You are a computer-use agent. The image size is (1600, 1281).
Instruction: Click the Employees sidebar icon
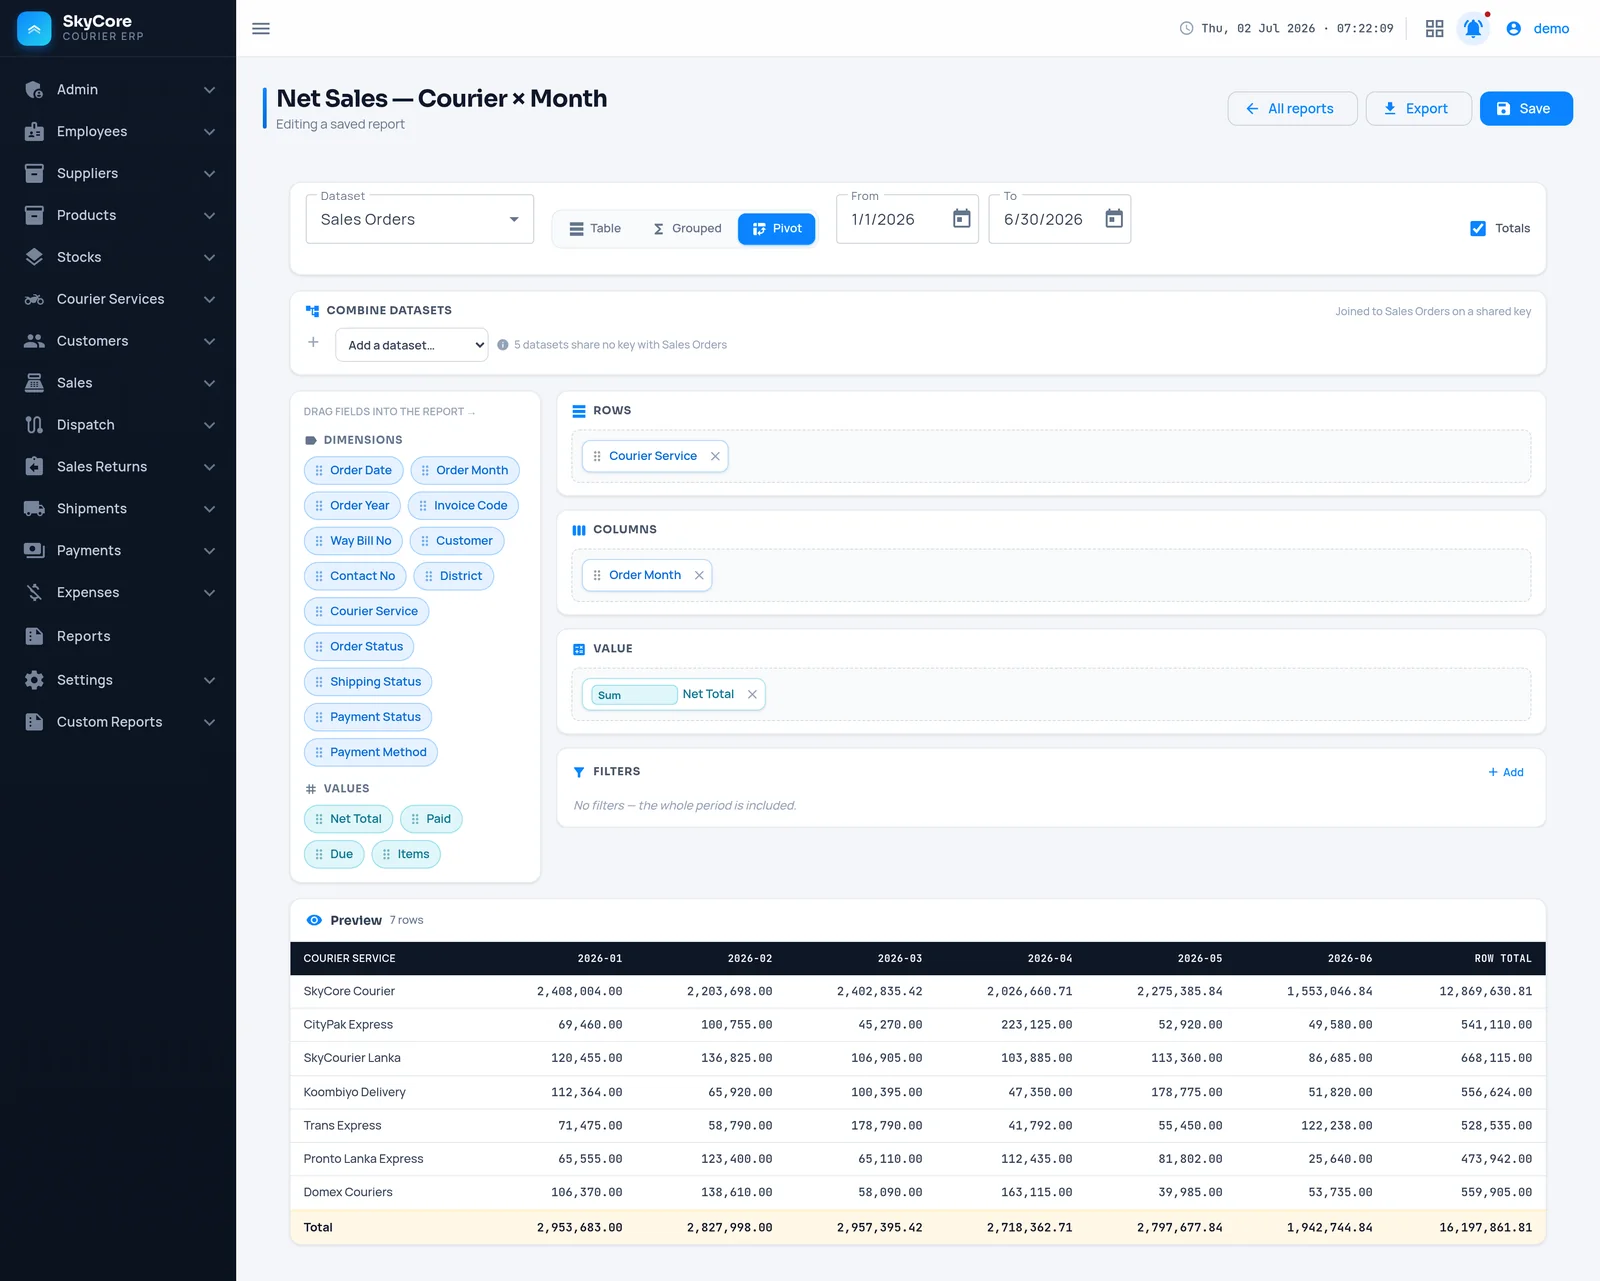tap(34, 132)
